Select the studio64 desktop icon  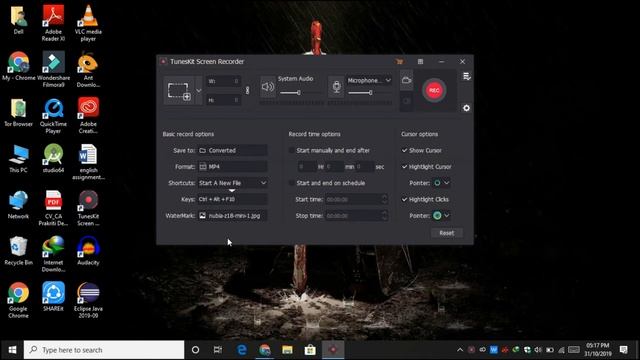53,158
